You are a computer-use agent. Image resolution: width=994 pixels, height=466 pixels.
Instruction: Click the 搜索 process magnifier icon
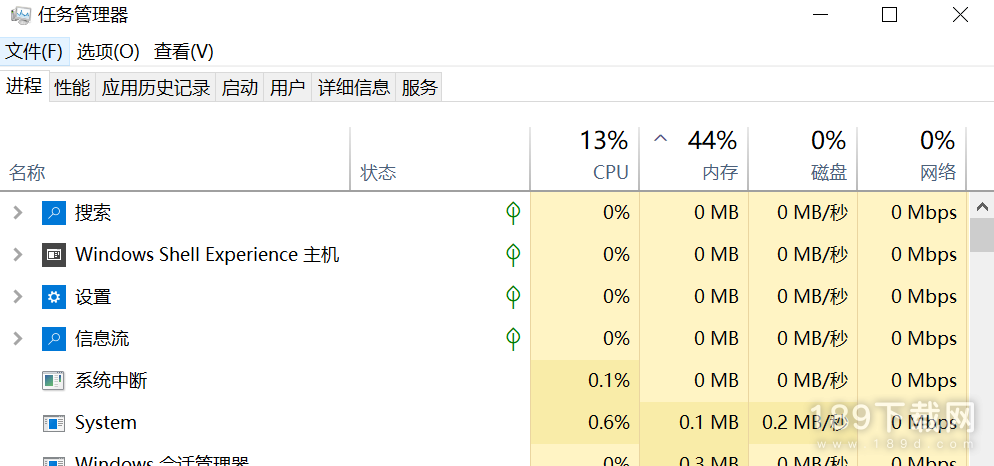point(53,213)
